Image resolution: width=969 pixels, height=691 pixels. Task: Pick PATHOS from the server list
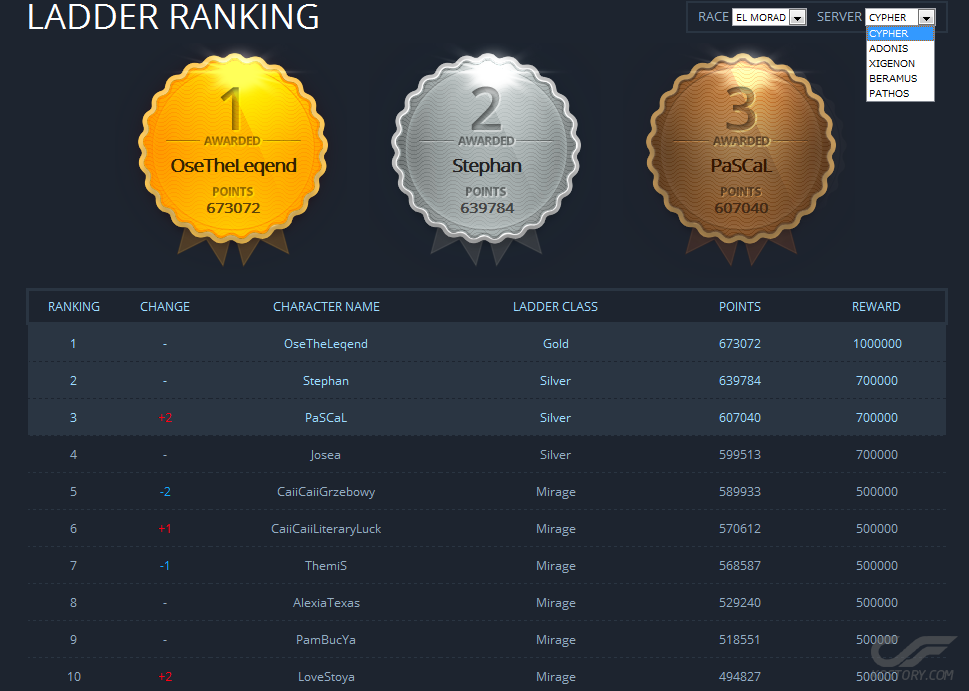pyautogui.click(x=900, y=93)
